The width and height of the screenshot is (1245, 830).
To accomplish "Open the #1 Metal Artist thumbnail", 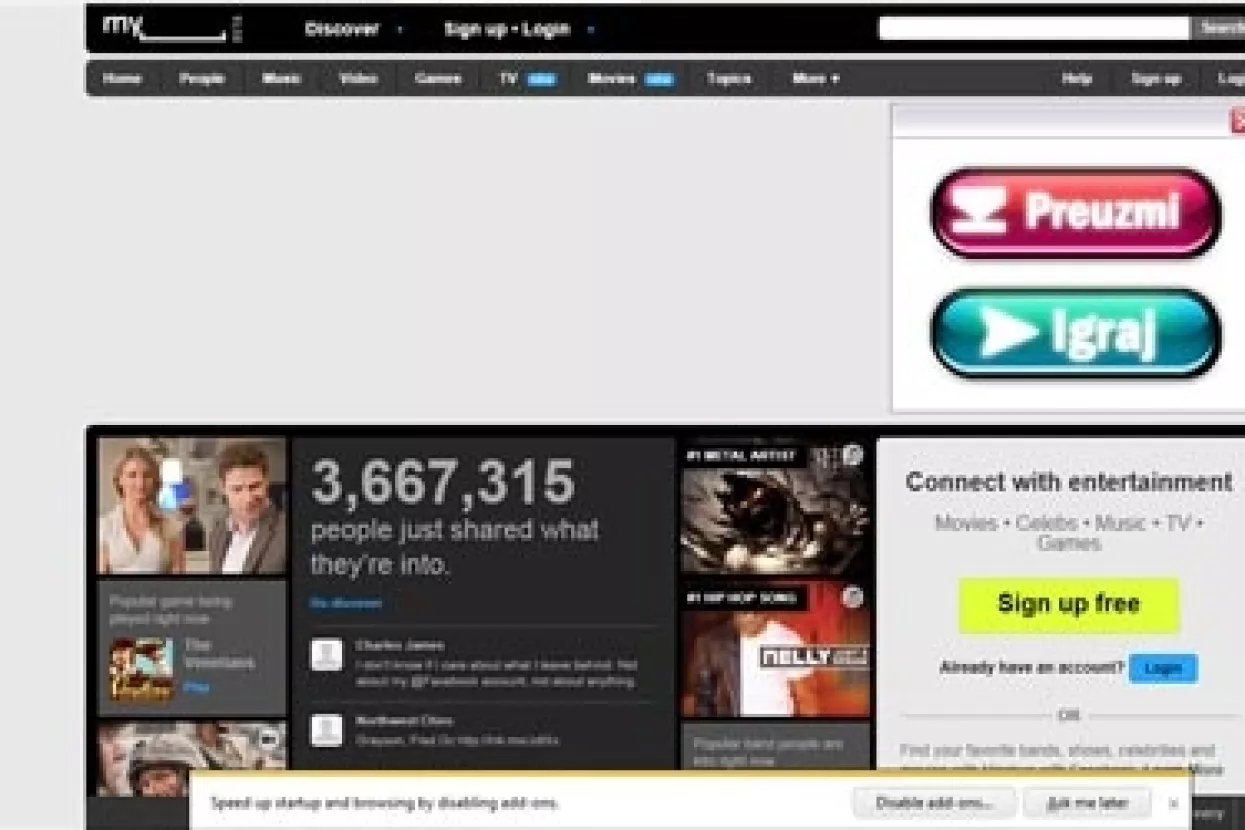I will coord(775,507).
